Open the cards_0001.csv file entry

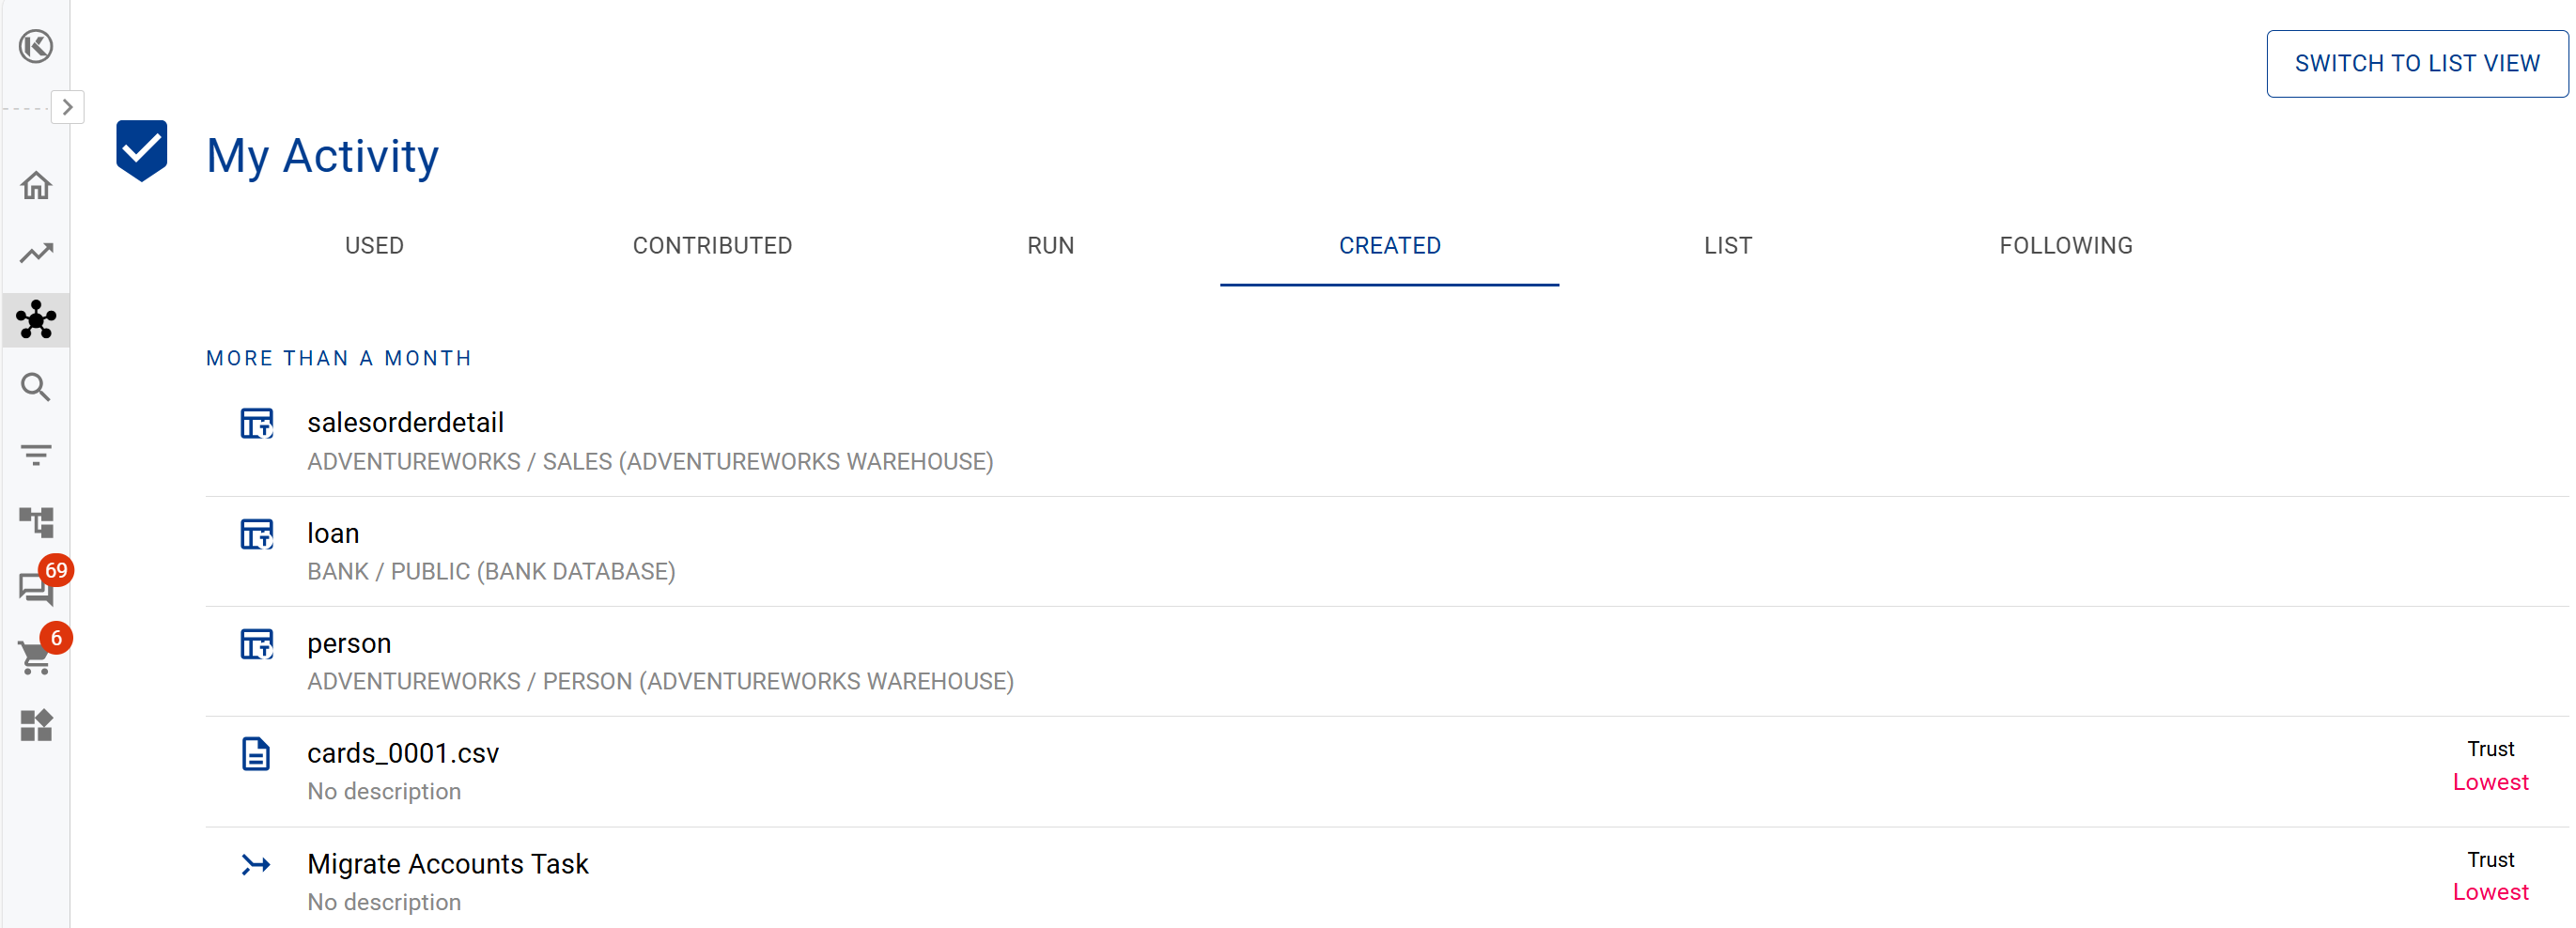click(x=402, y=753)
